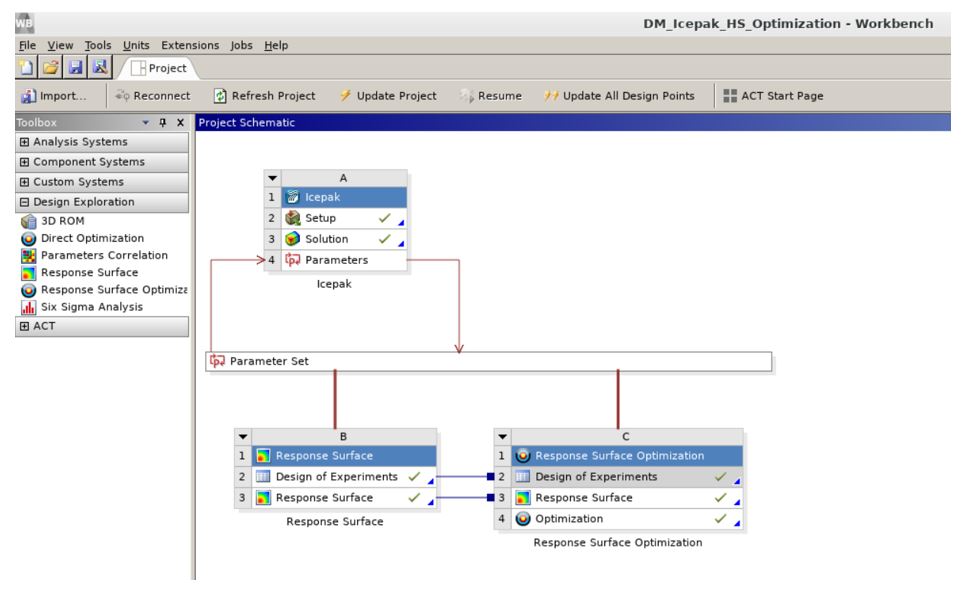Open the Jobs menu

pyautogui.click(x=241, y=45)
